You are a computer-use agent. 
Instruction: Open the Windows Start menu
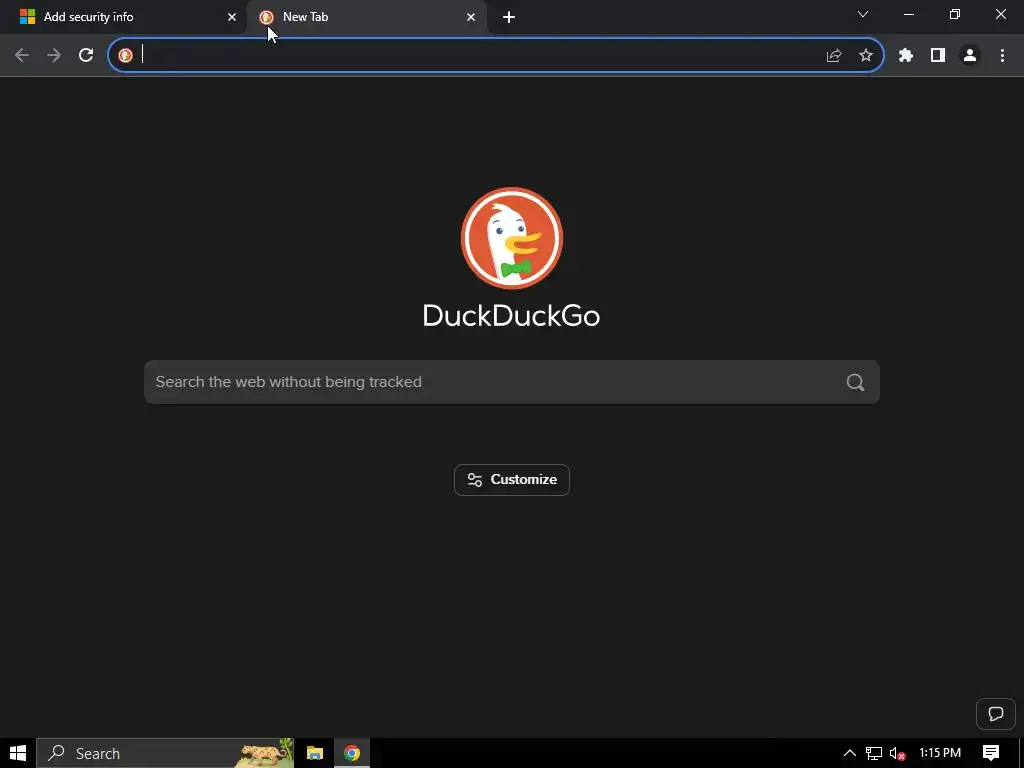tap(18, 753)
